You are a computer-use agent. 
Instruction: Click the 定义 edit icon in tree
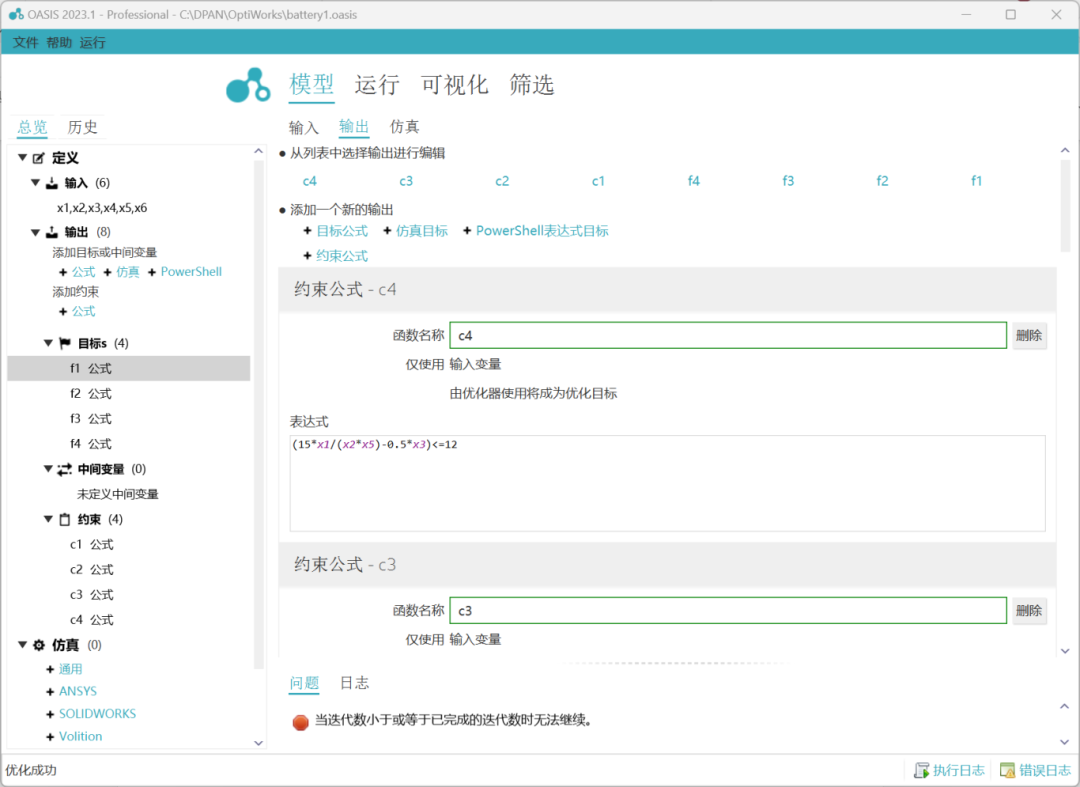click(39, 158)
